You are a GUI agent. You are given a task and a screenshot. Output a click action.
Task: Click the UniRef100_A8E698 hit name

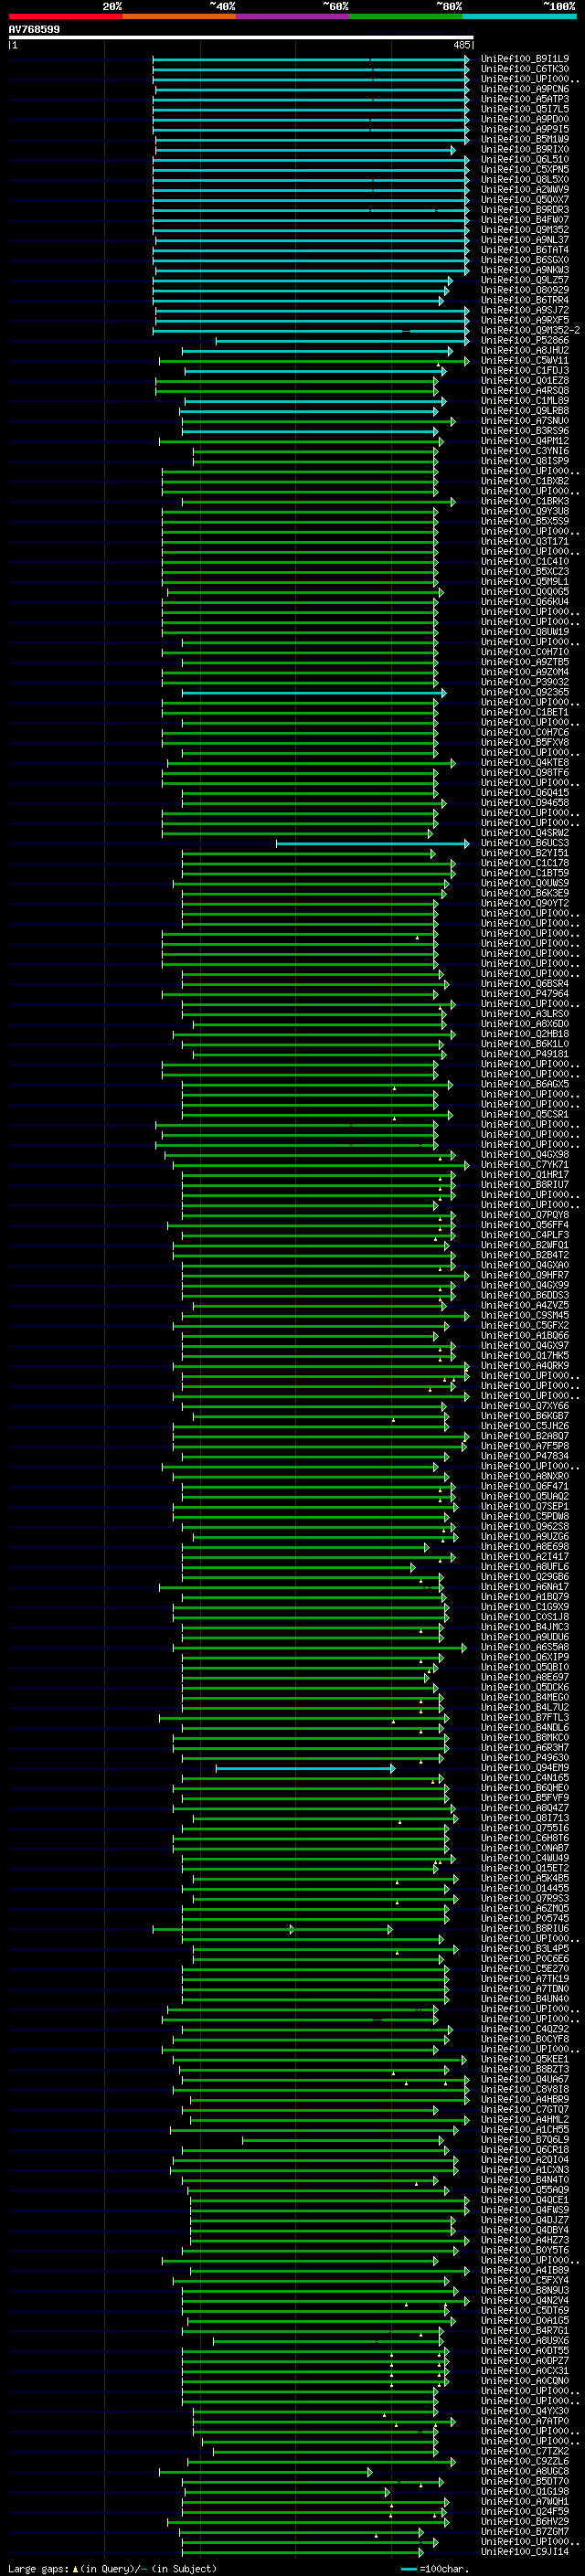point(525,1547)
